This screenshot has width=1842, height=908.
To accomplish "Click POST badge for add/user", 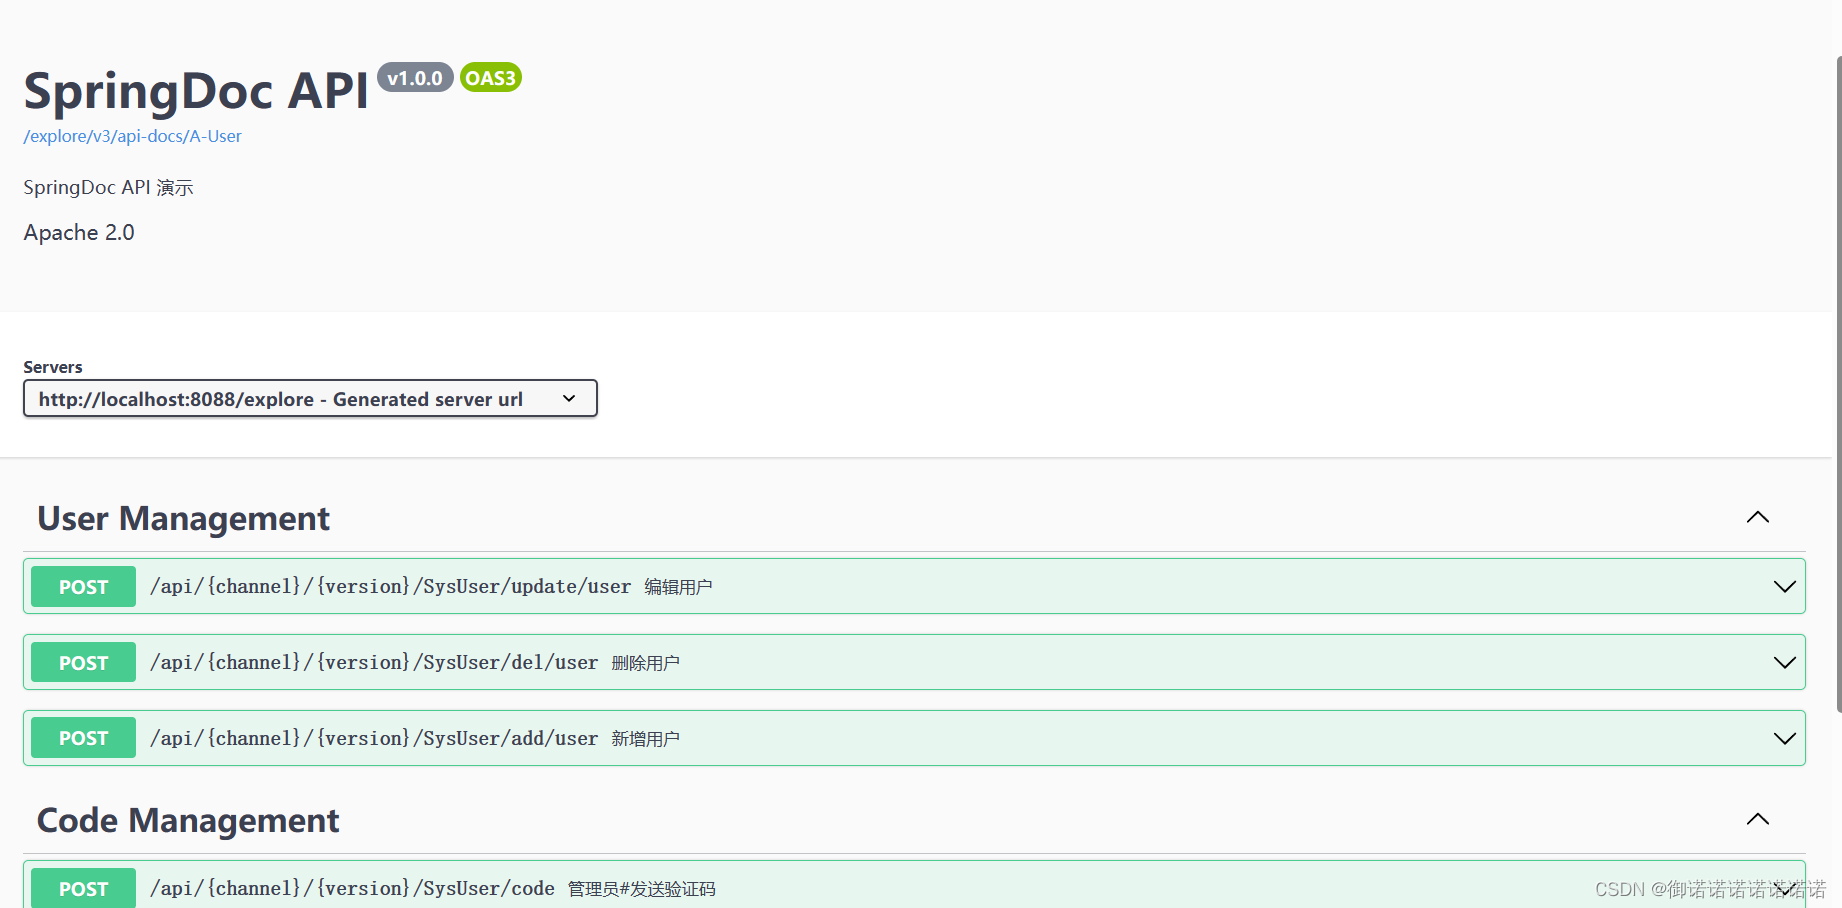I will coord(83,738).
